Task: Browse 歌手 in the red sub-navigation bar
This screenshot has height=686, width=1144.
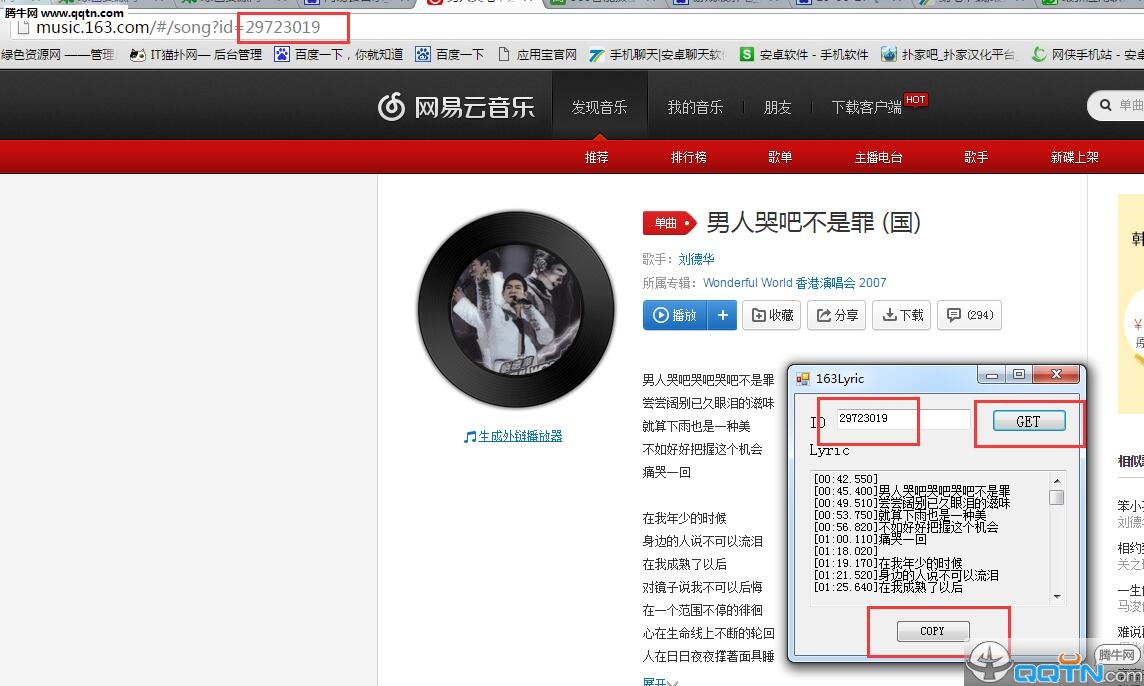Action: click(975, 157)
